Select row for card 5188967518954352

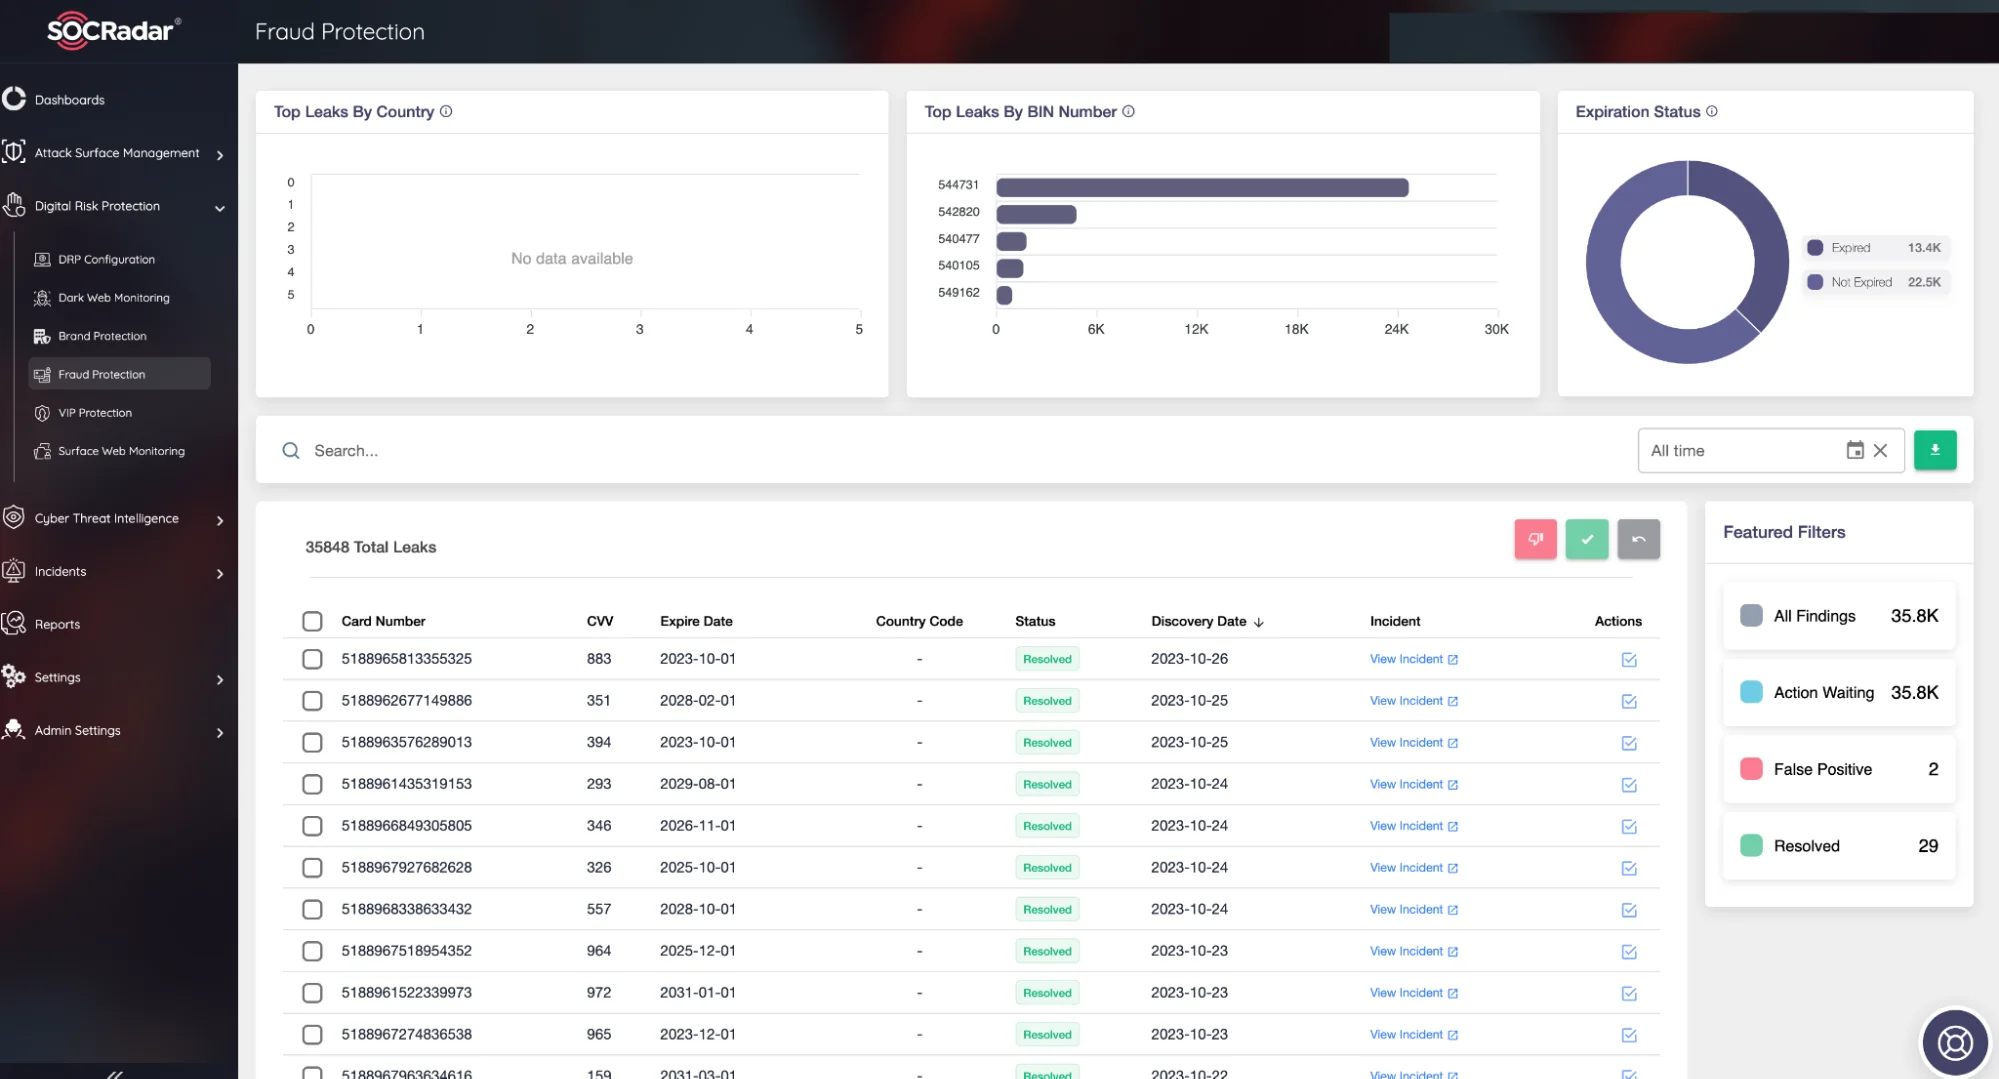[x=312, y=951]
